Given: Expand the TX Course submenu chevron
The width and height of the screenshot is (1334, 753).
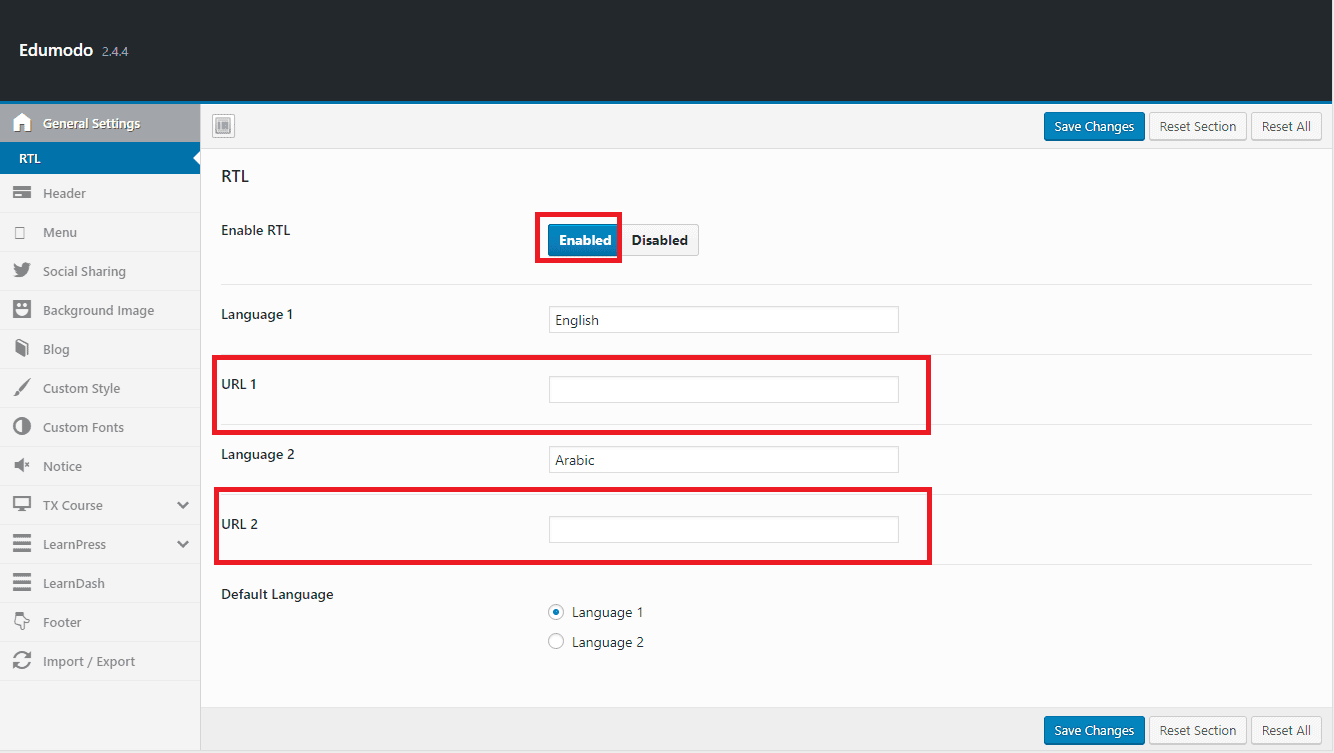Looking at the screenshot, I should pyautogui.click(x=183, y=505).
